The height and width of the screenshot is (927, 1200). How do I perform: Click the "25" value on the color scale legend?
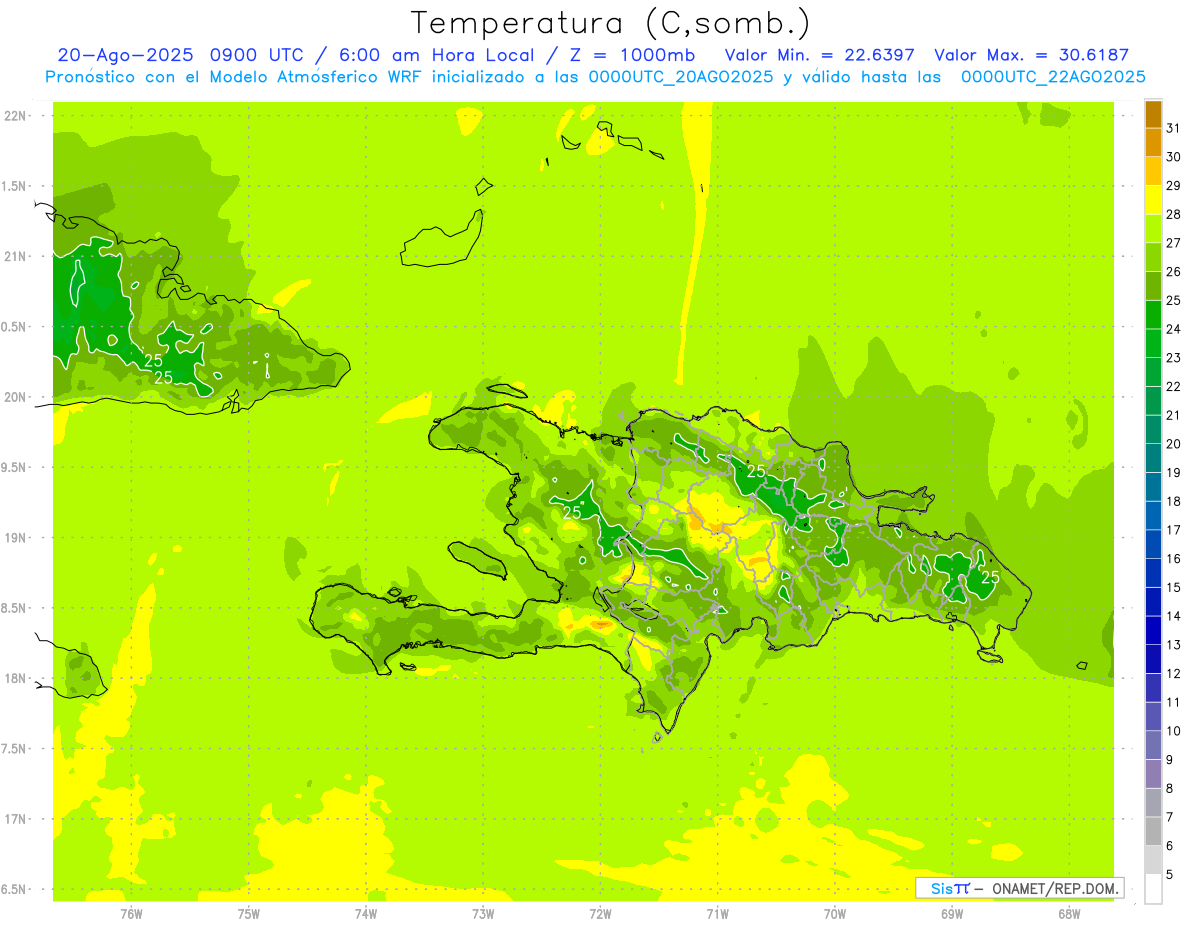click(x=1173, y=300)
